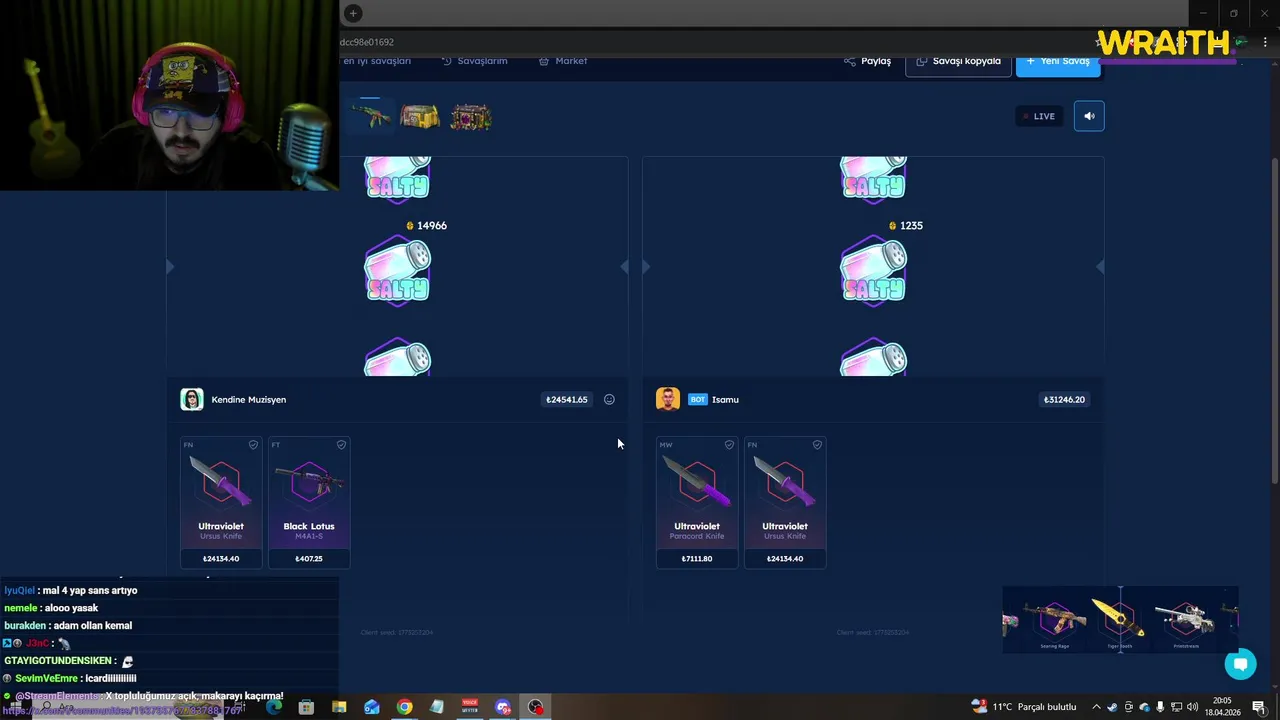Click verify shield on Kendine Muzisyen's Ursus Knife
Image resolution: width=1280 pixels, height=720 pixels.
coord(253,445)
